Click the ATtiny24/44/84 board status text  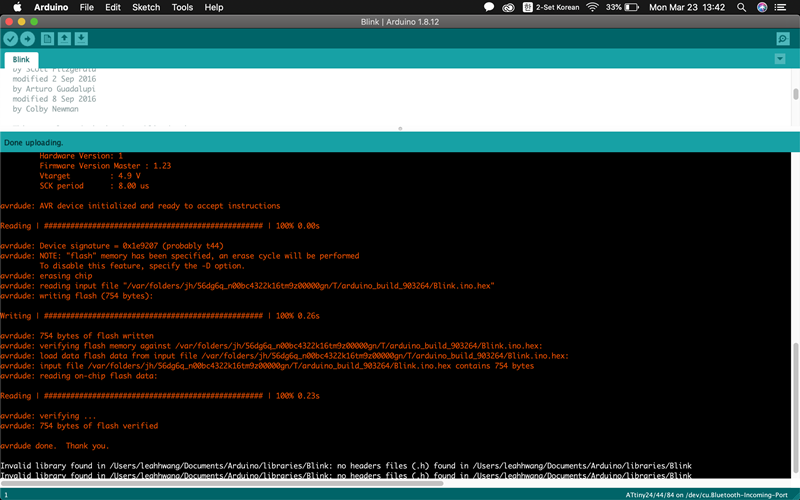click(x=707, y=495)
